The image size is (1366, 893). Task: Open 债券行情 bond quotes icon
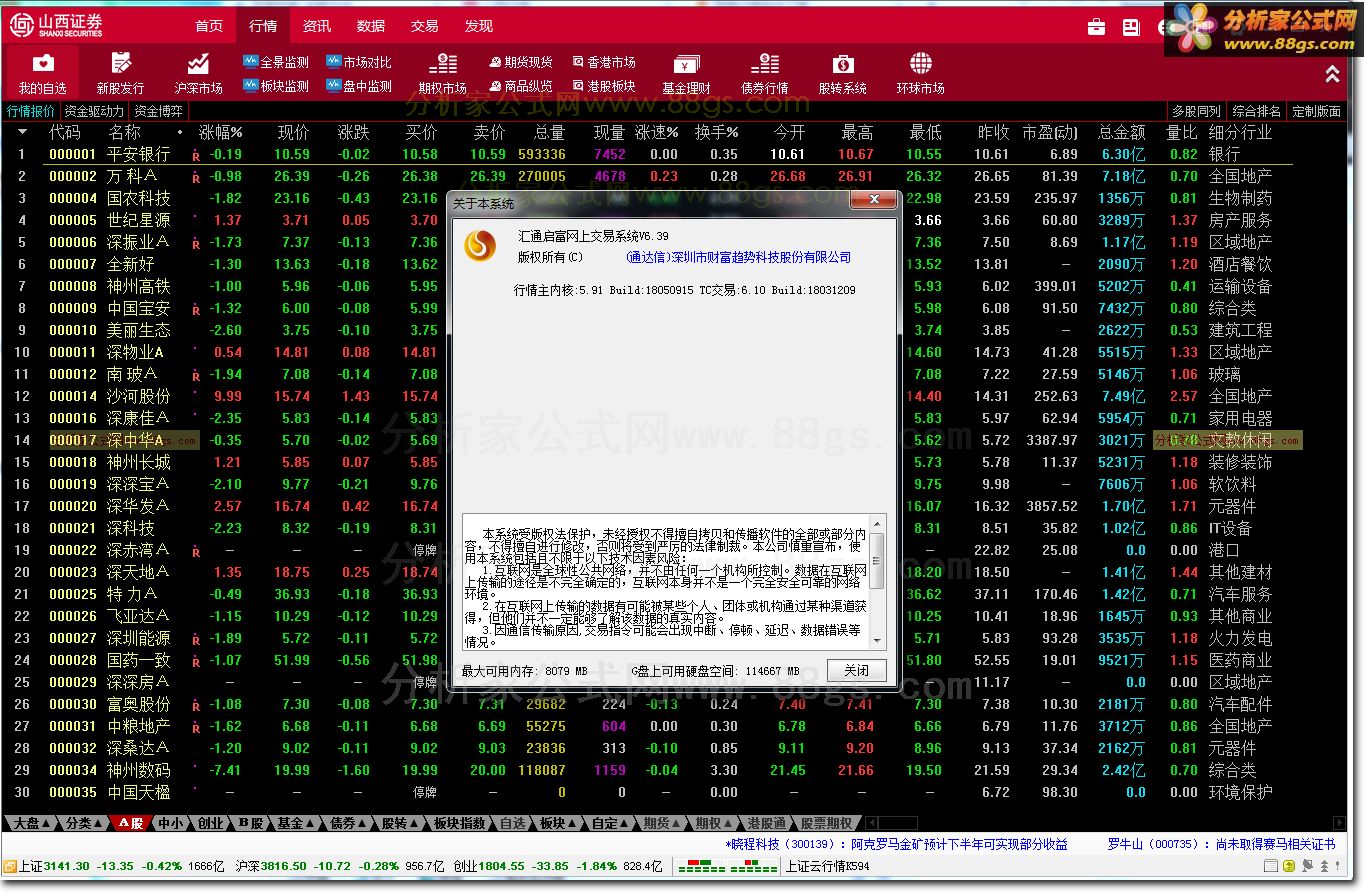click(x=764, y=74)
